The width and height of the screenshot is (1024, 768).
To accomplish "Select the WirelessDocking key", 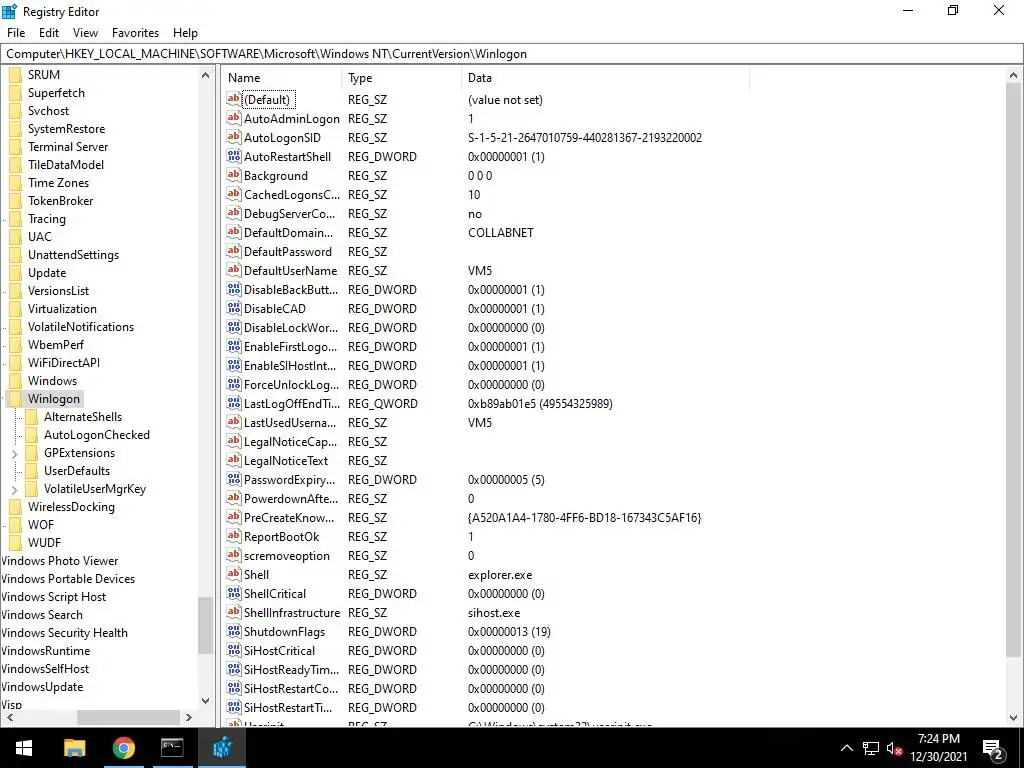I will tap(71, 507).
